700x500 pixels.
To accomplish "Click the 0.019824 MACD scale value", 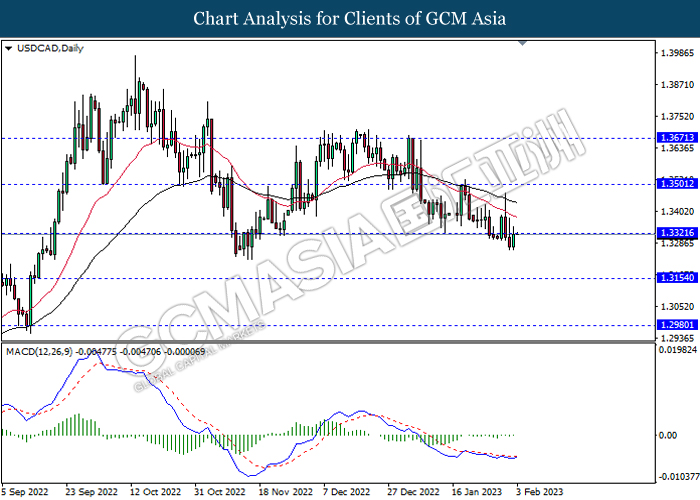I will click(677, 350).
